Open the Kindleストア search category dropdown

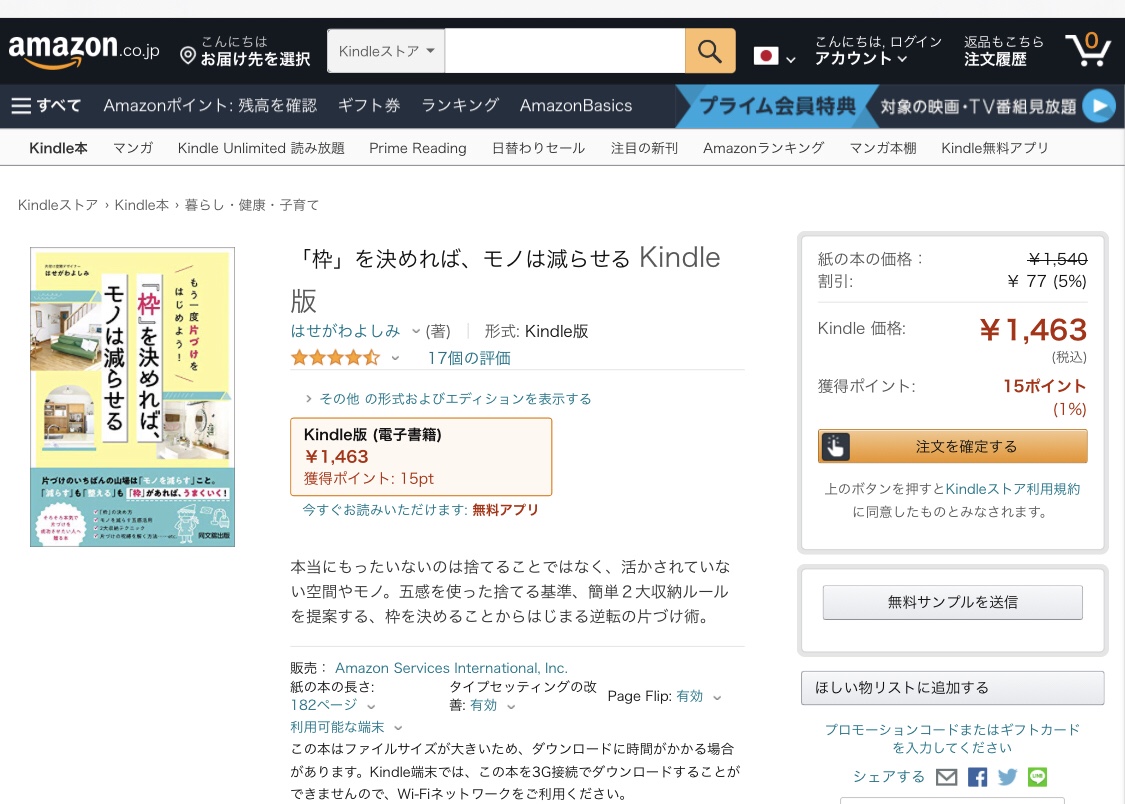coord(386,51)
